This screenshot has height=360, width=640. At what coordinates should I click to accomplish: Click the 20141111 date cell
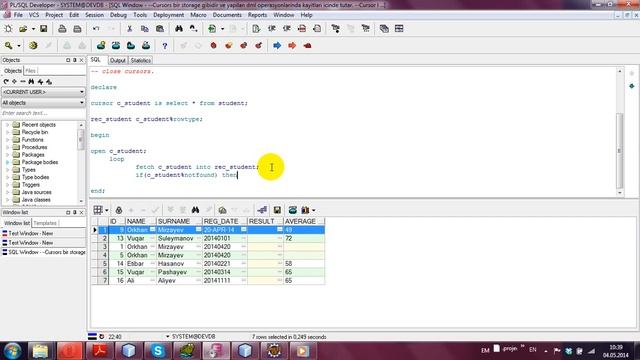[x=224, y=280]
